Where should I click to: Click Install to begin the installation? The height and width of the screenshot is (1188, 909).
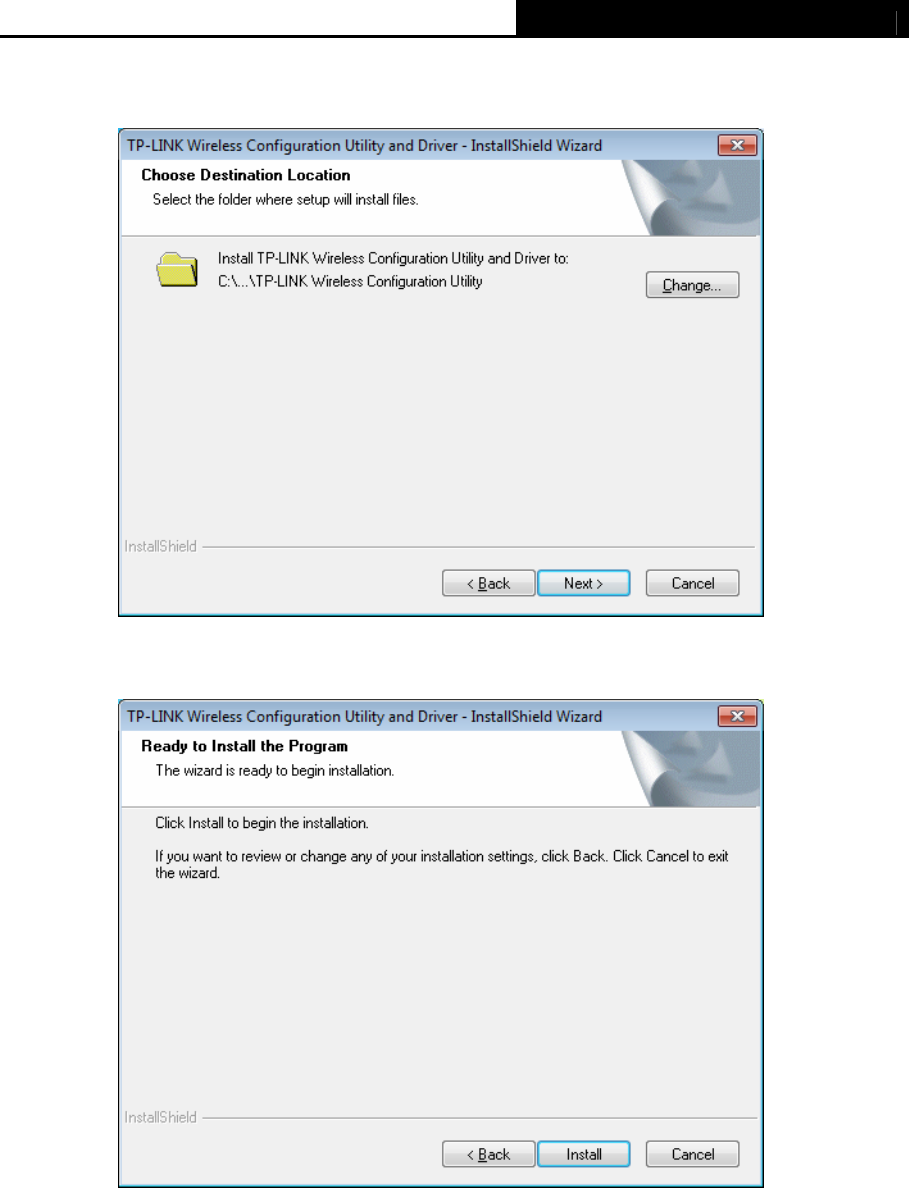[x=583, y=1154]
